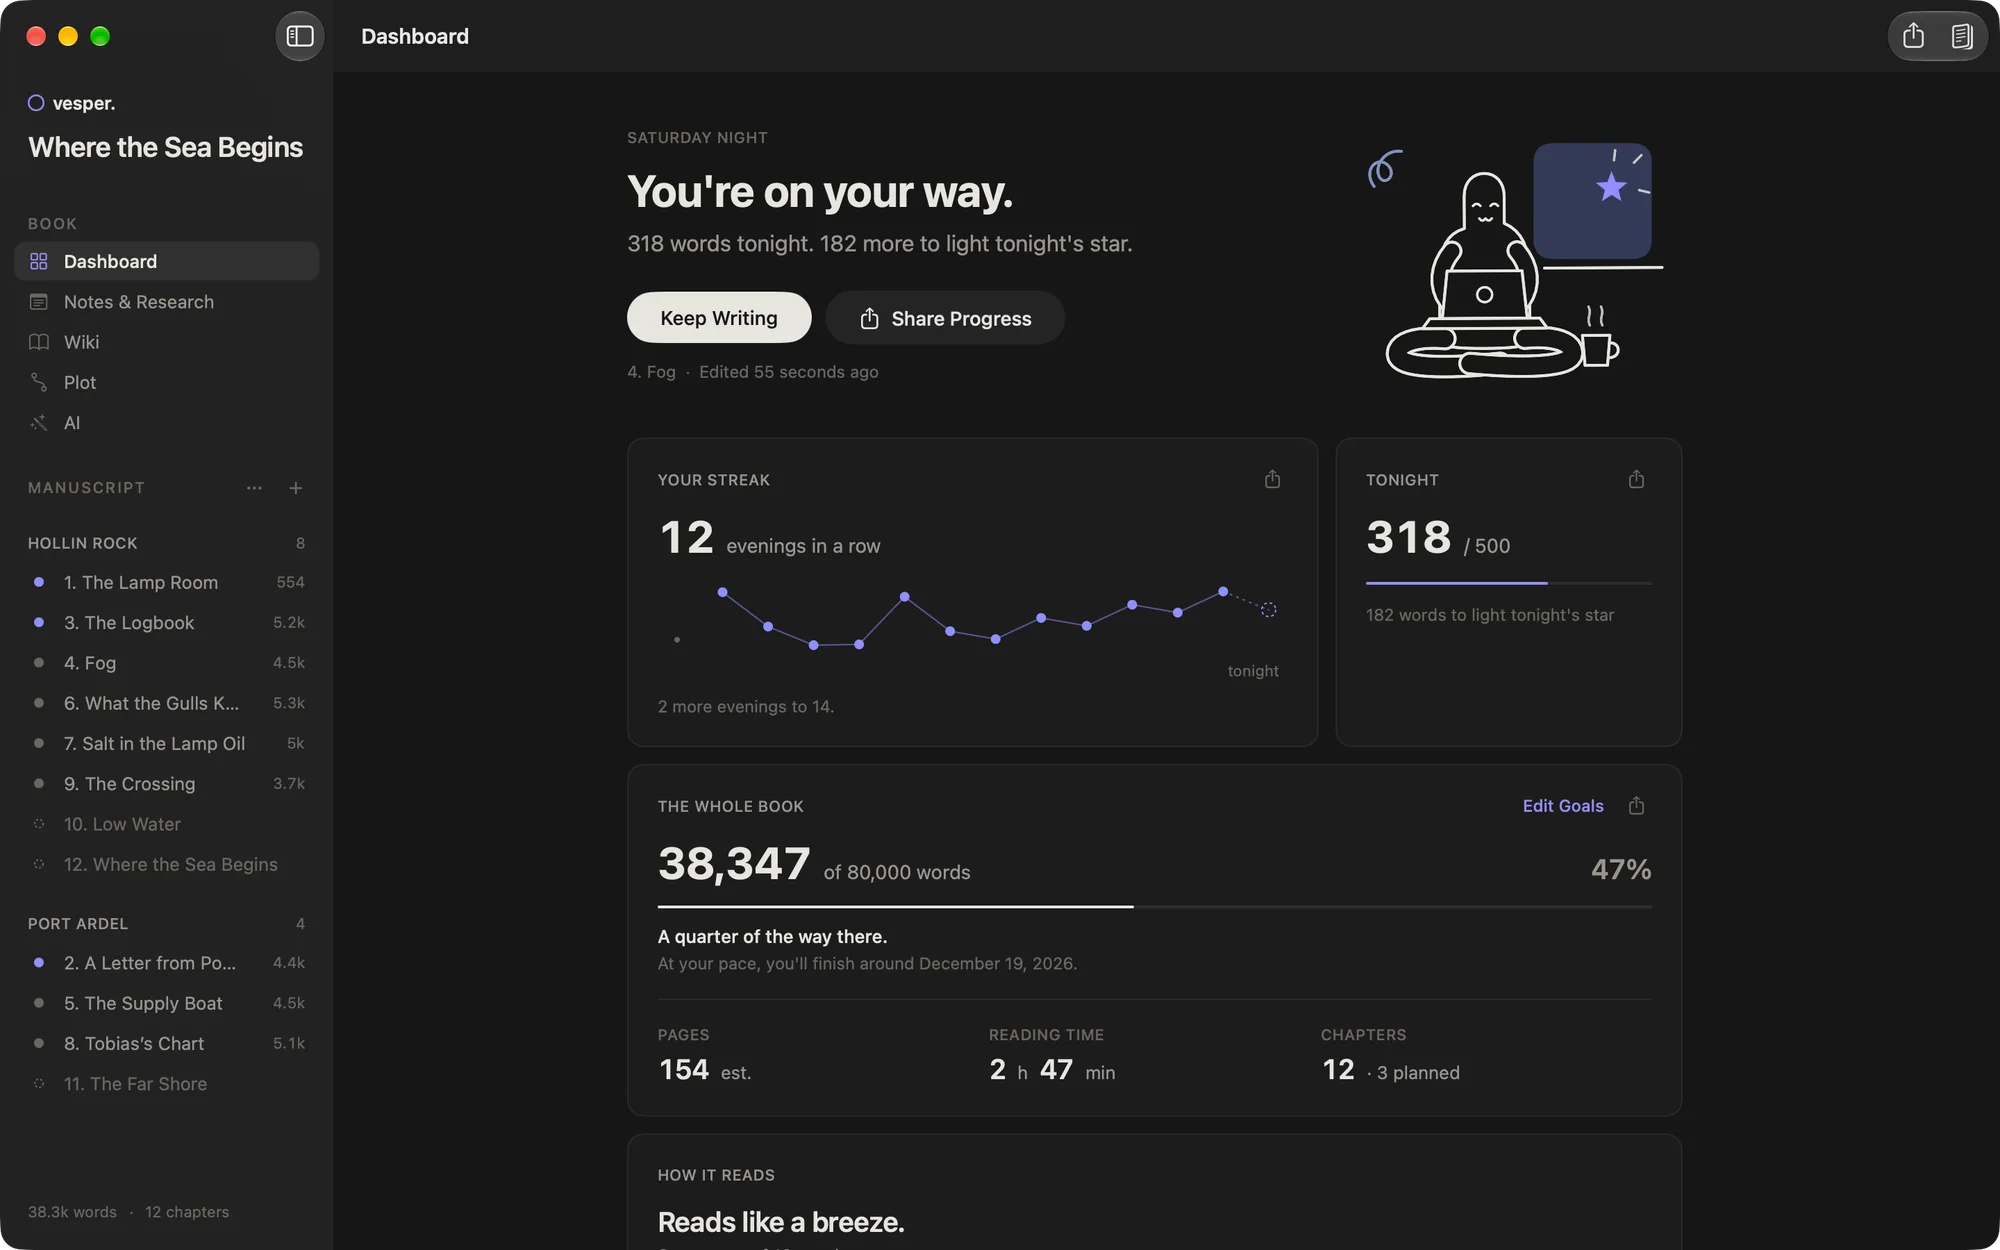Click the '3 planned' chapters text
This screenshot has width=2000, height=1250.
[x=1418, y=1073]
